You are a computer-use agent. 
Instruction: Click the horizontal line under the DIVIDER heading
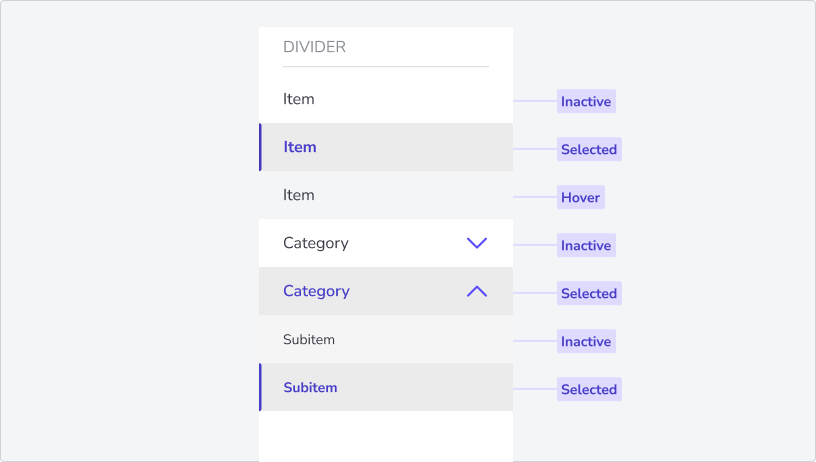tap(386, 67)
